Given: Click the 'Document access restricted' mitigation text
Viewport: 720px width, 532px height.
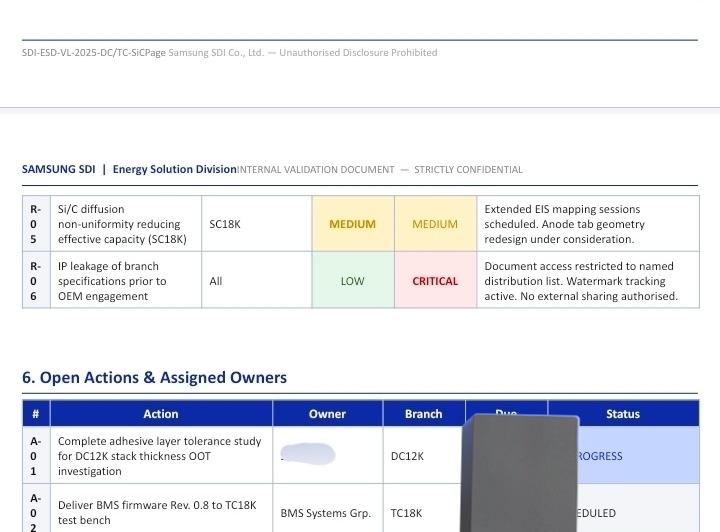Looking at the screenshot, I should tap(580, 281).
